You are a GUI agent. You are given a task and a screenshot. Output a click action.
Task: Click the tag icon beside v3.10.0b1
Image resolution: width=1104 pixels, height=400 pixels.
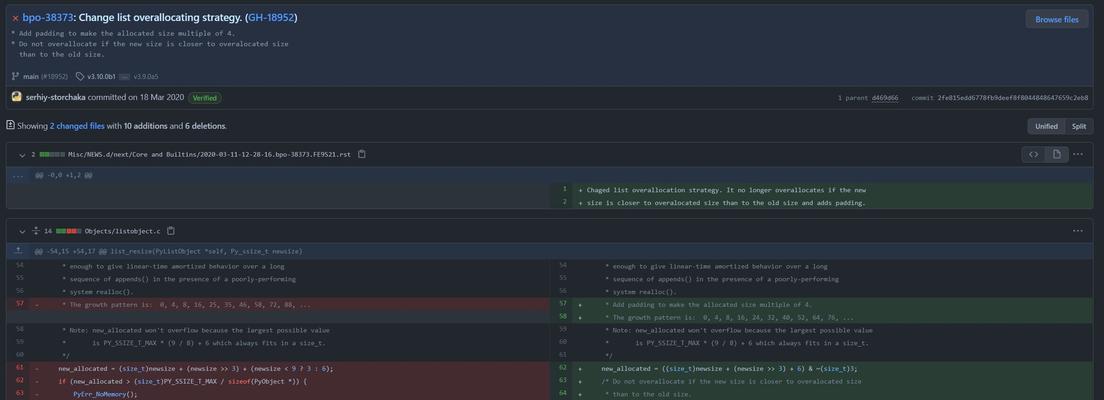click(80, 76)
